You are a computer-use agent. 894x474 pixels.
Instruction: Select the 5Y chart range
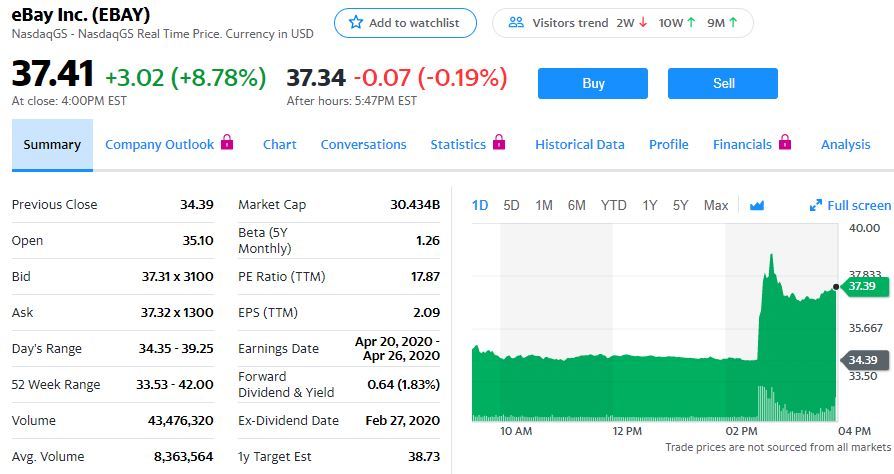coord(681,205)
